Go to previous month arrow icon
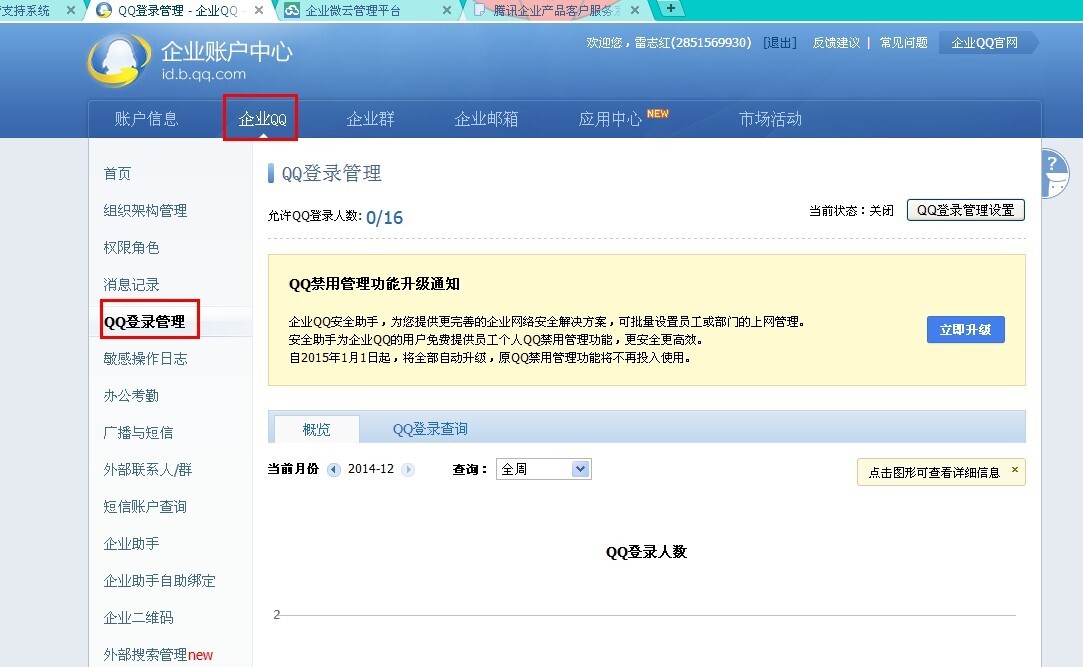This screenshot has width=1083, height=667. coord(334,470)
